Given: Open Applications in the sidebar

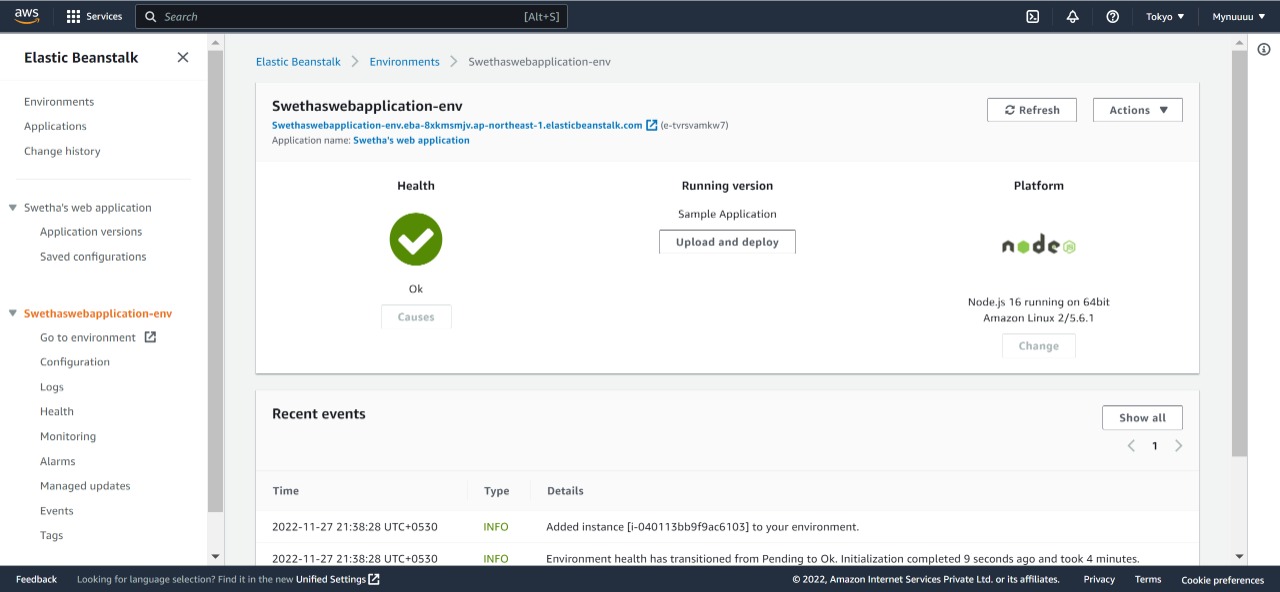Looking at the screenshot, I should tap(55, 126).
